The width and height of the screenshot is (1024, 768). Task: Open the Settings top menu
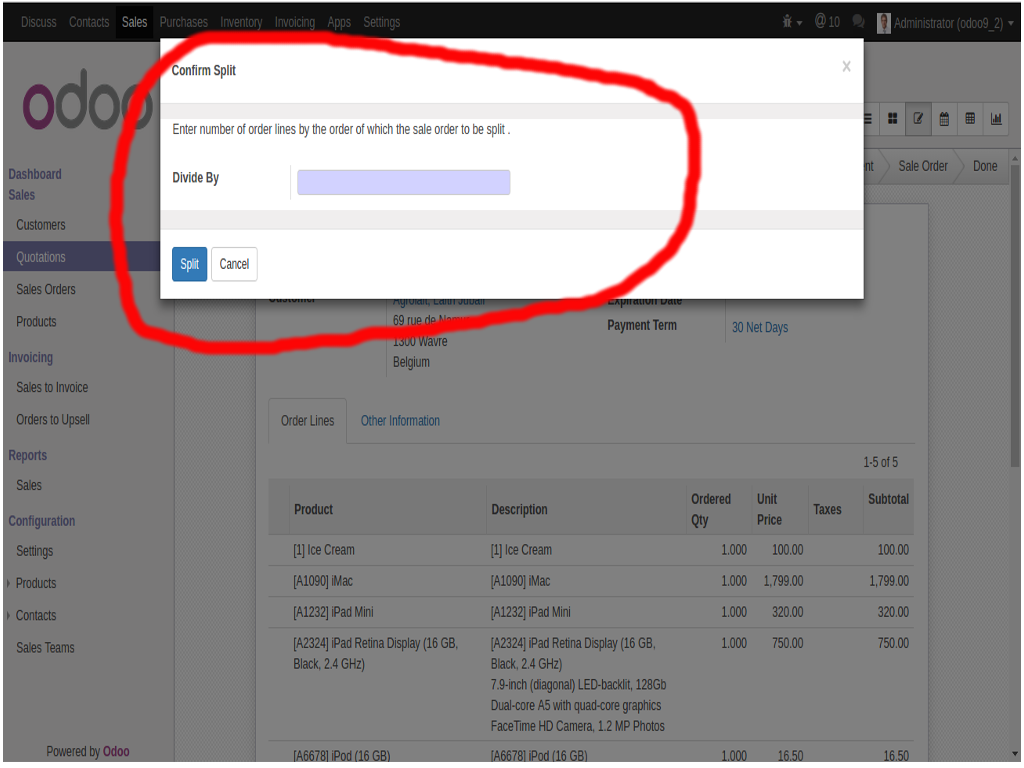pos(381,22)
